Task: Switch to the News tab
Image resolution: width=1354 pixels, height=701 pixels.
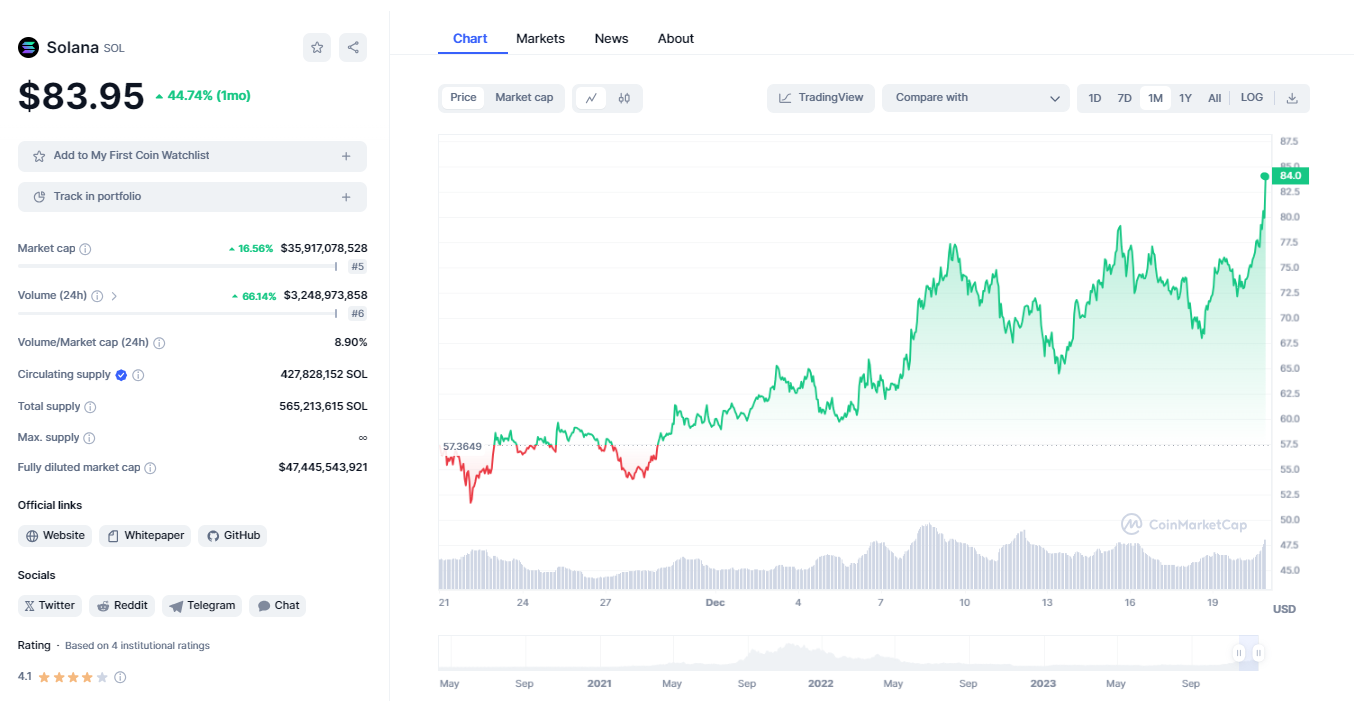Action: [x=611, y=39]
